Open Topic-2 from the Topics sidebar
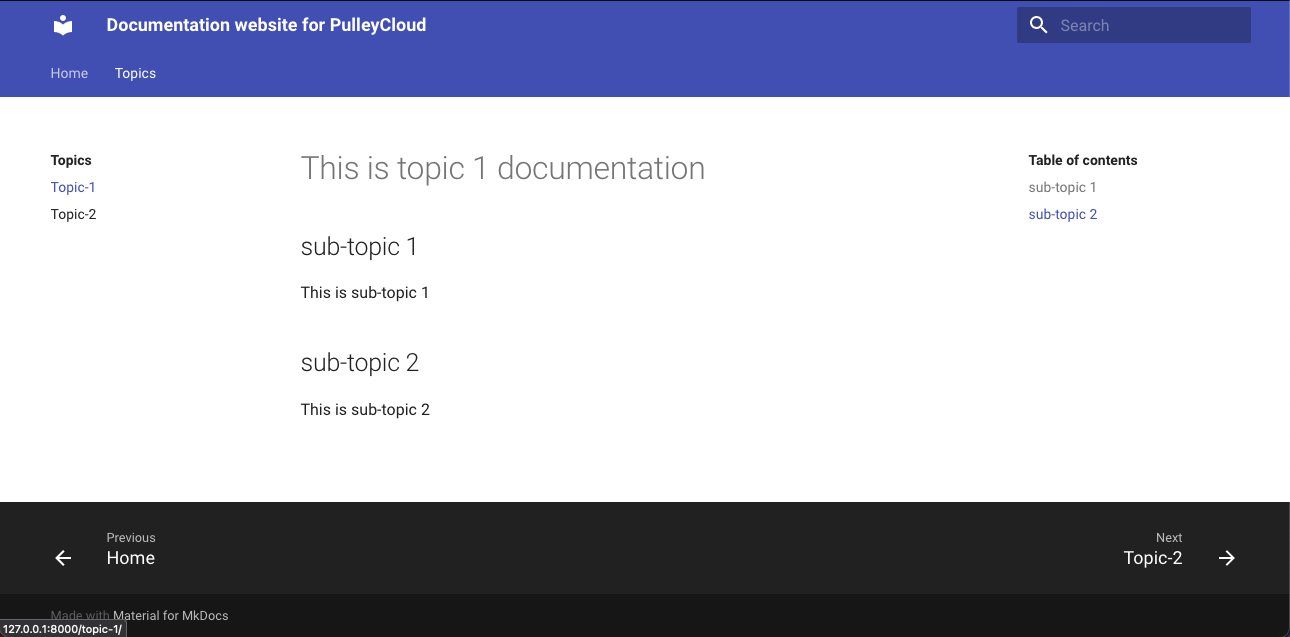 (73, 214)
